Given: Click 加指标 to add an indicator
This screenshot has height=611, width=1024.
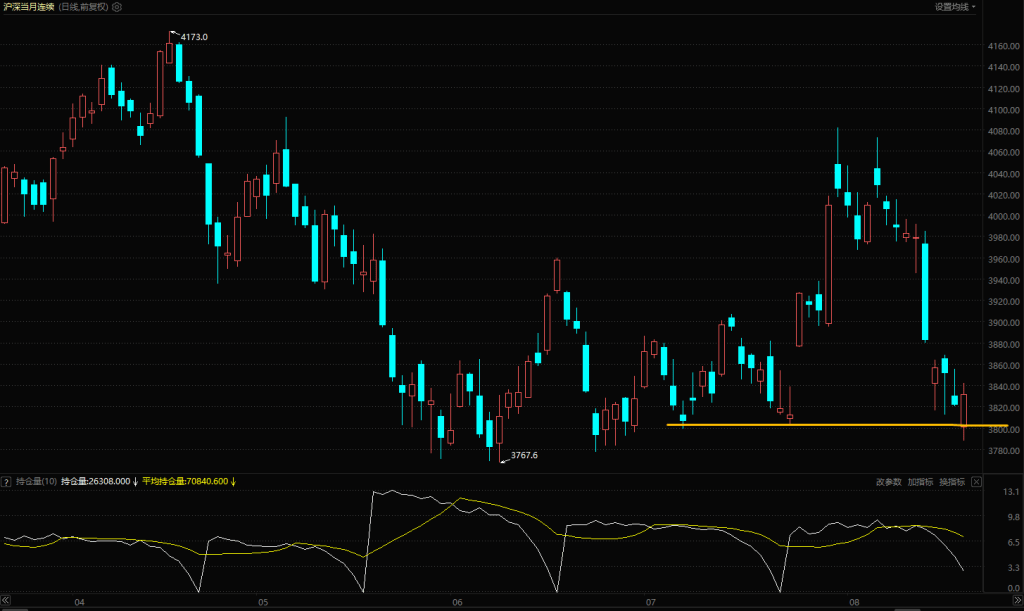Looking at the screenshot, I should pyautogui.click(x=920, y=482).
